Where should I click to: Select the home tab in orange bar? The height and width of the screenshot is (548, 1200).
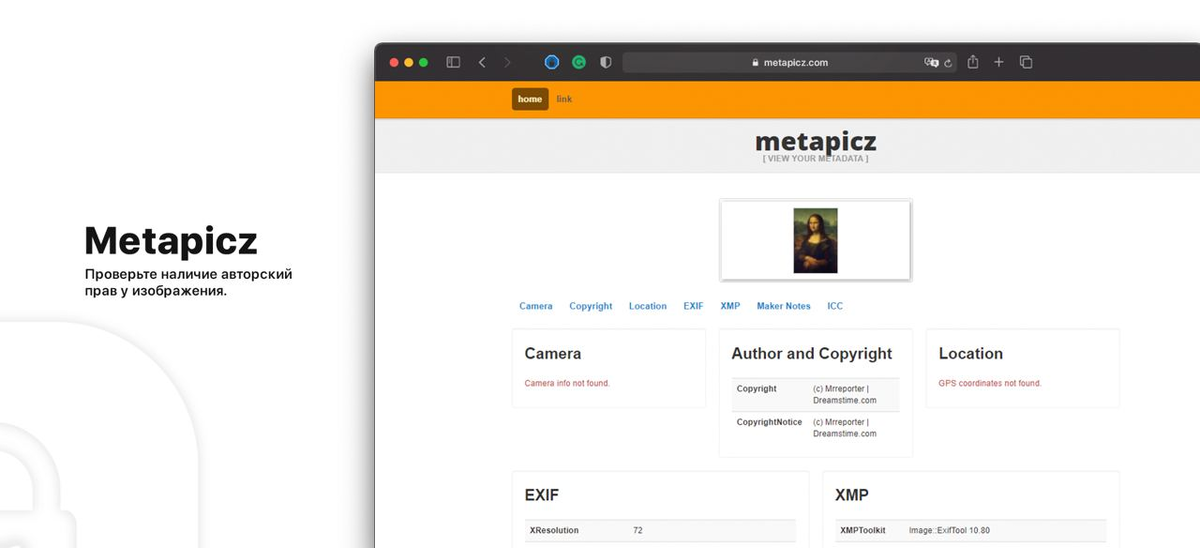530,99
